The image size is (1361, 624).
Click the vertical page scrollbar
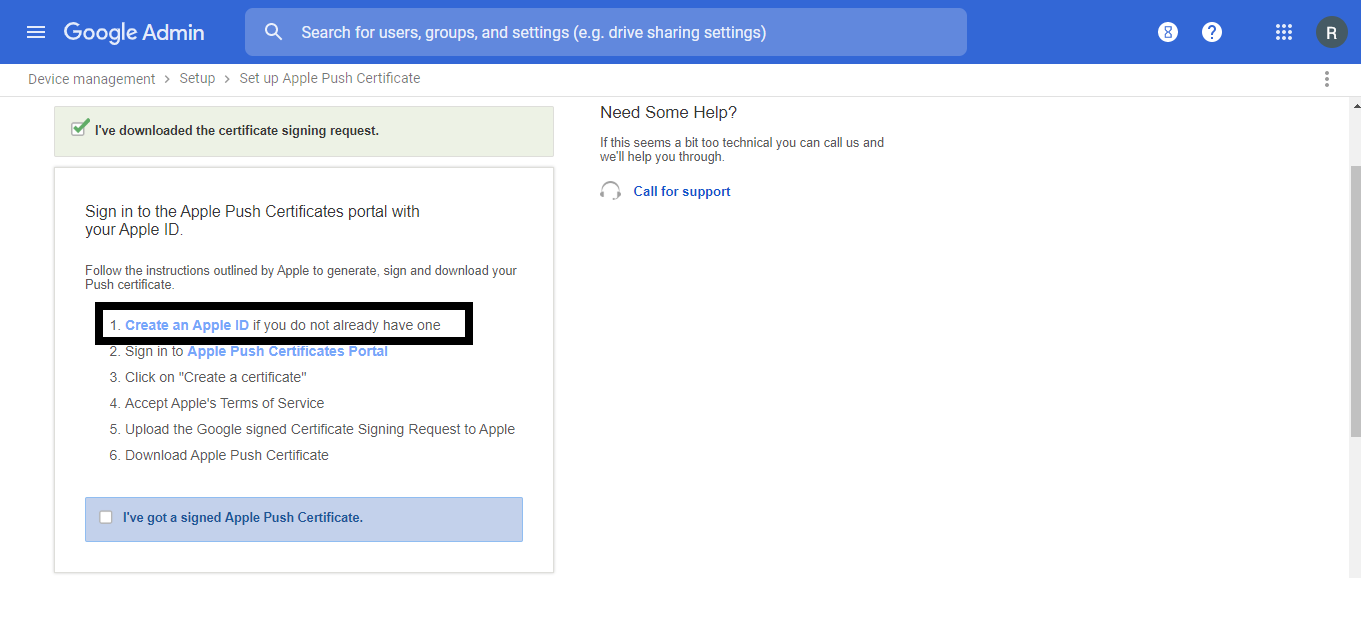point(1355,300)
